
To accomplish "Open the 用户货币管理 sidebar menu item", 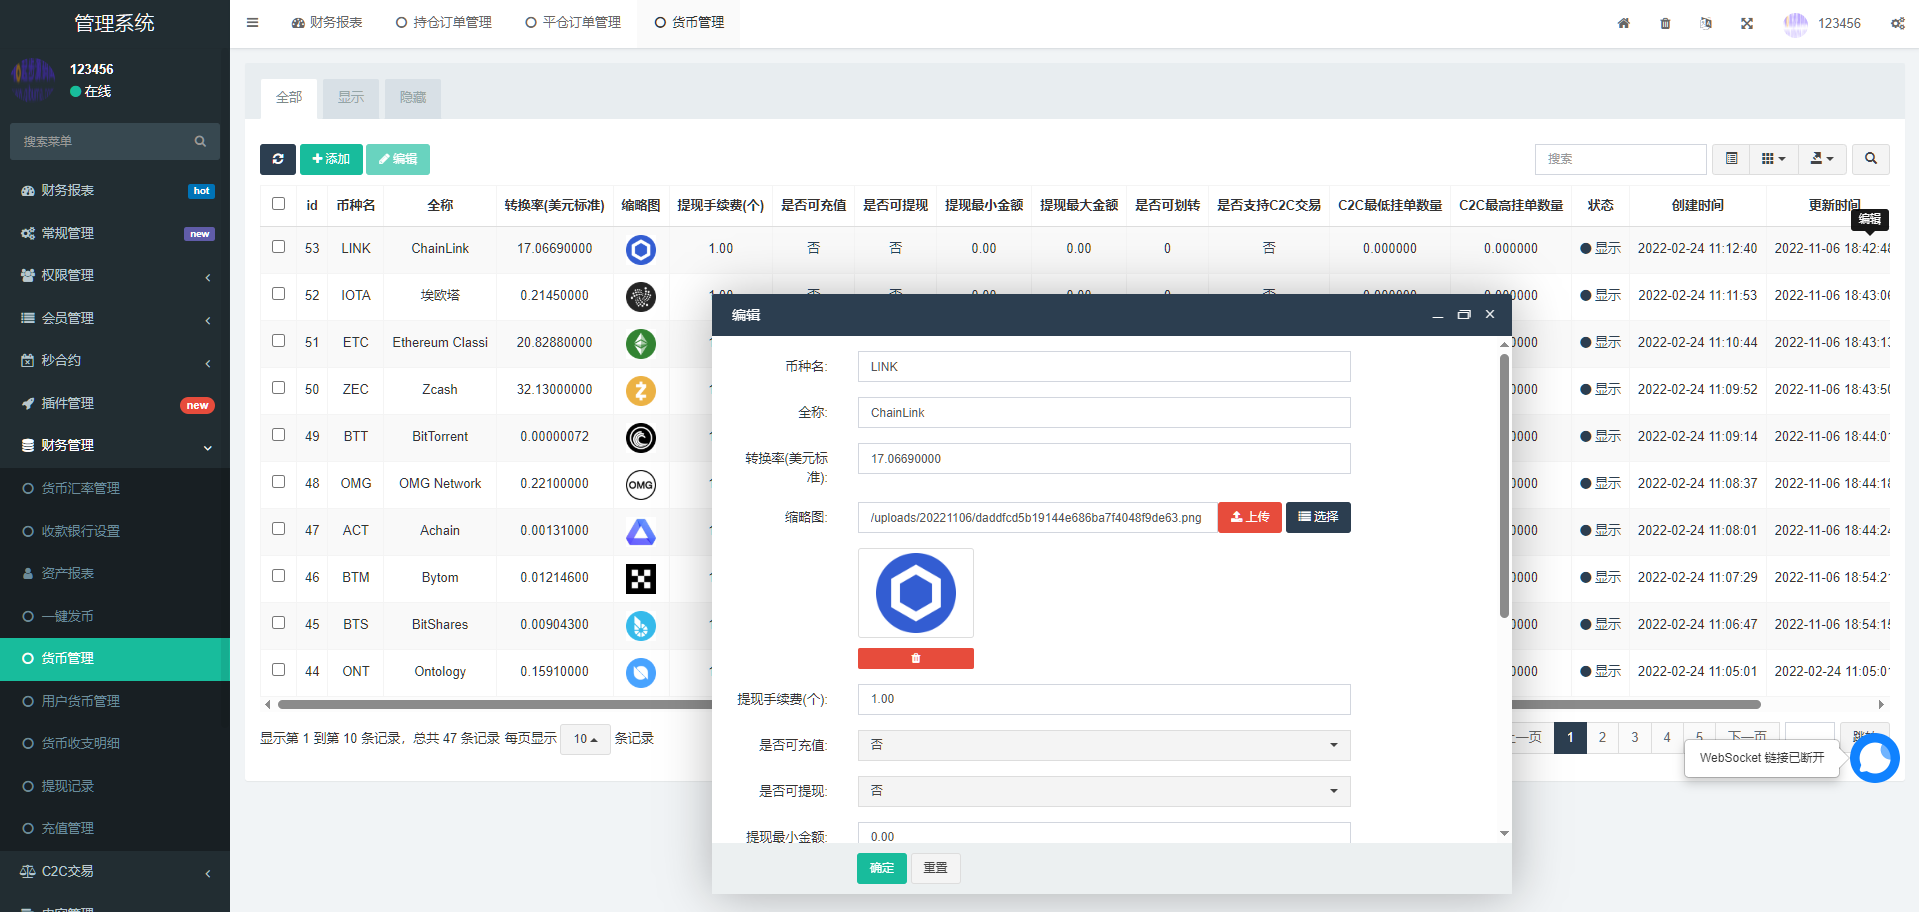I will (80, 701).
